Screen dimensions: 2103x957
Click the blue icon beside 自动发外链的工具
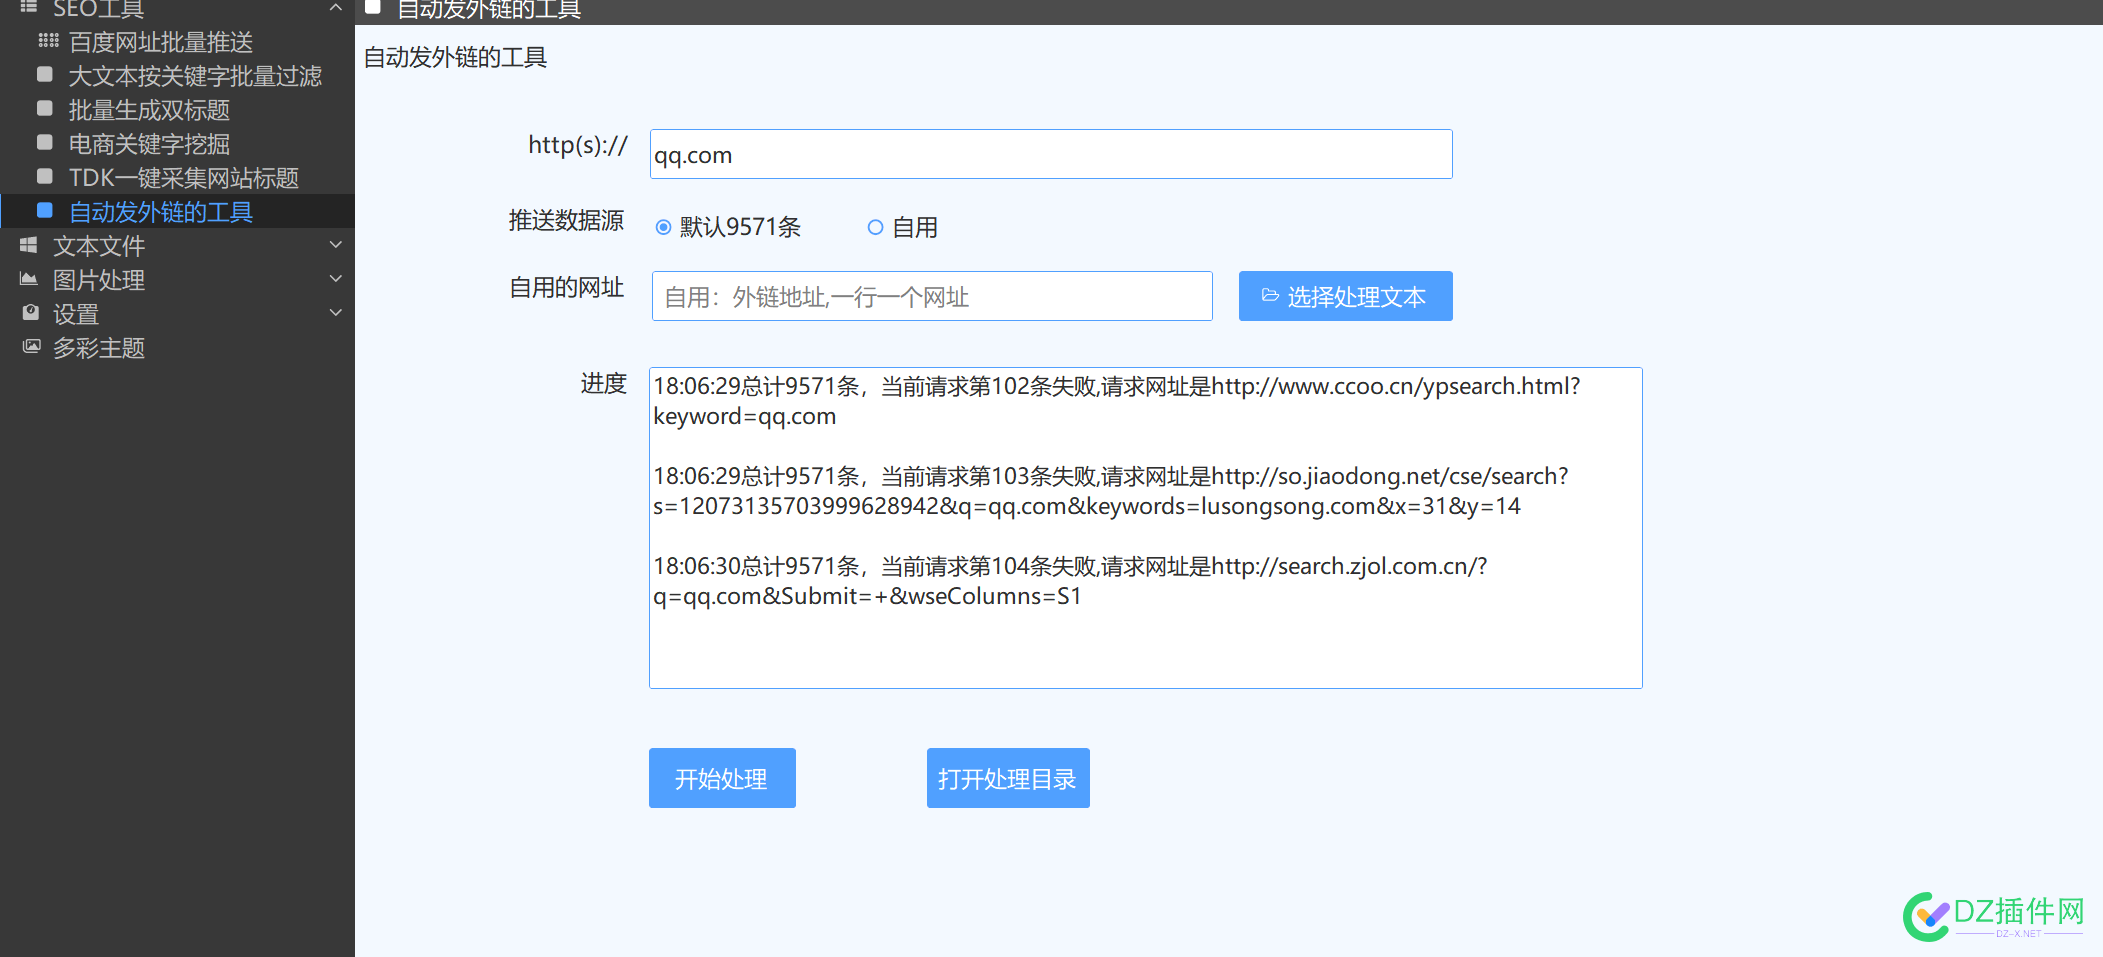pyautogui.click(x=45, y=211)
